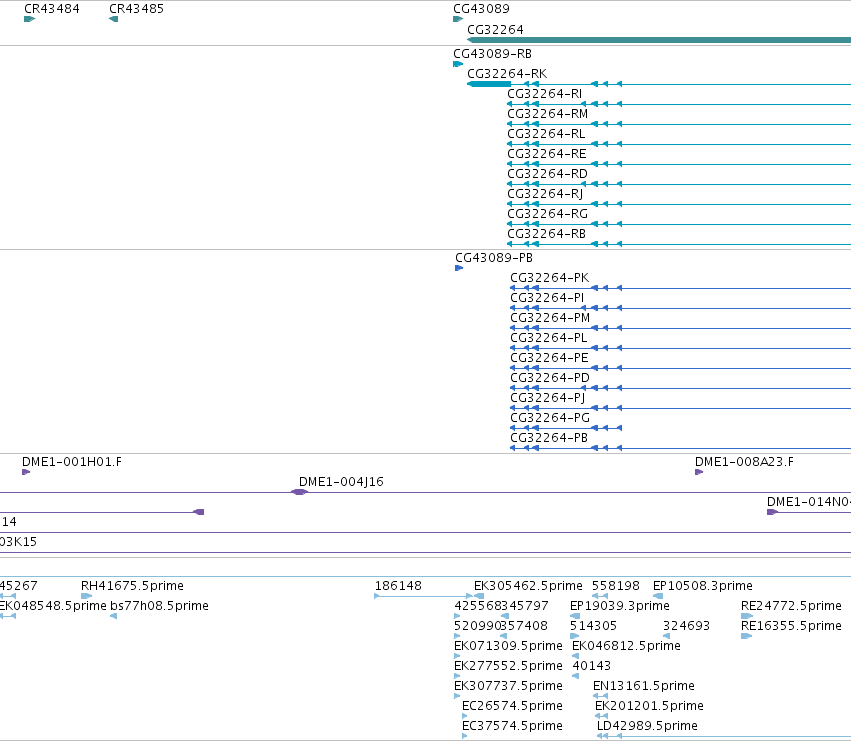
Task: Click the CG32264-PK protein label
Action: [549, 278]
